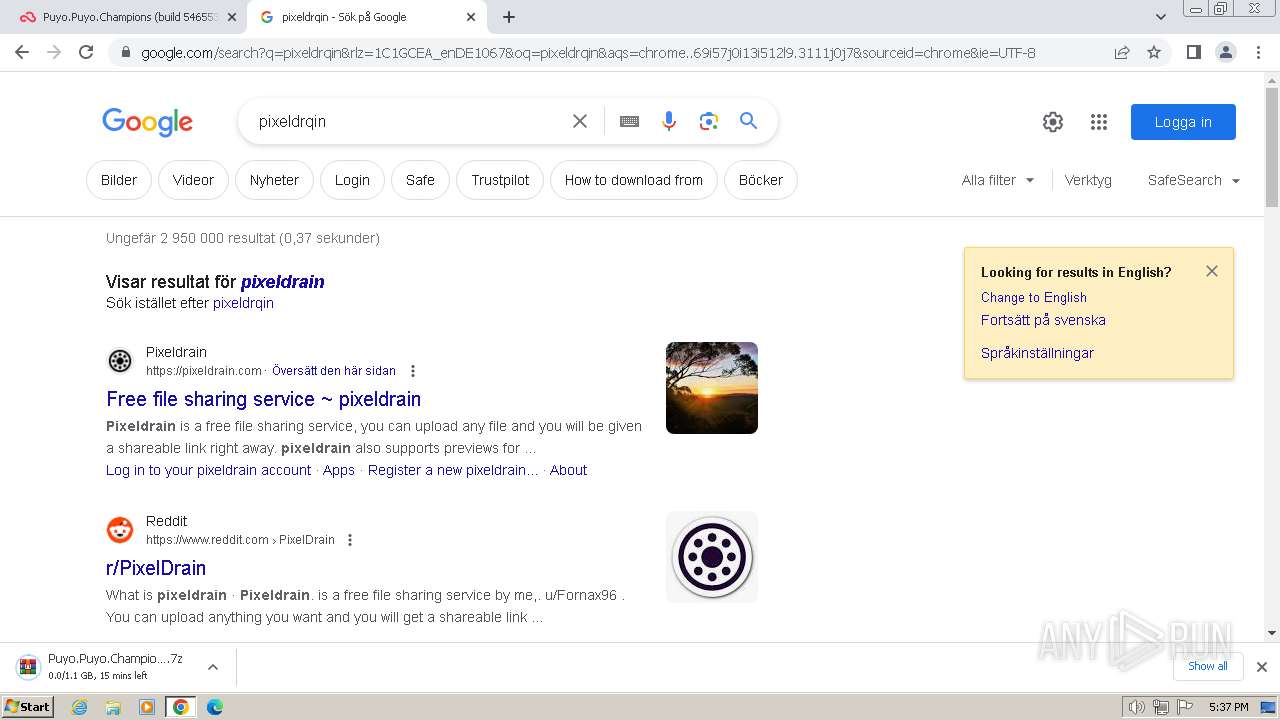Filter results by Bilder
Viewport: 1280px width, 720px height.
point(119,180)
